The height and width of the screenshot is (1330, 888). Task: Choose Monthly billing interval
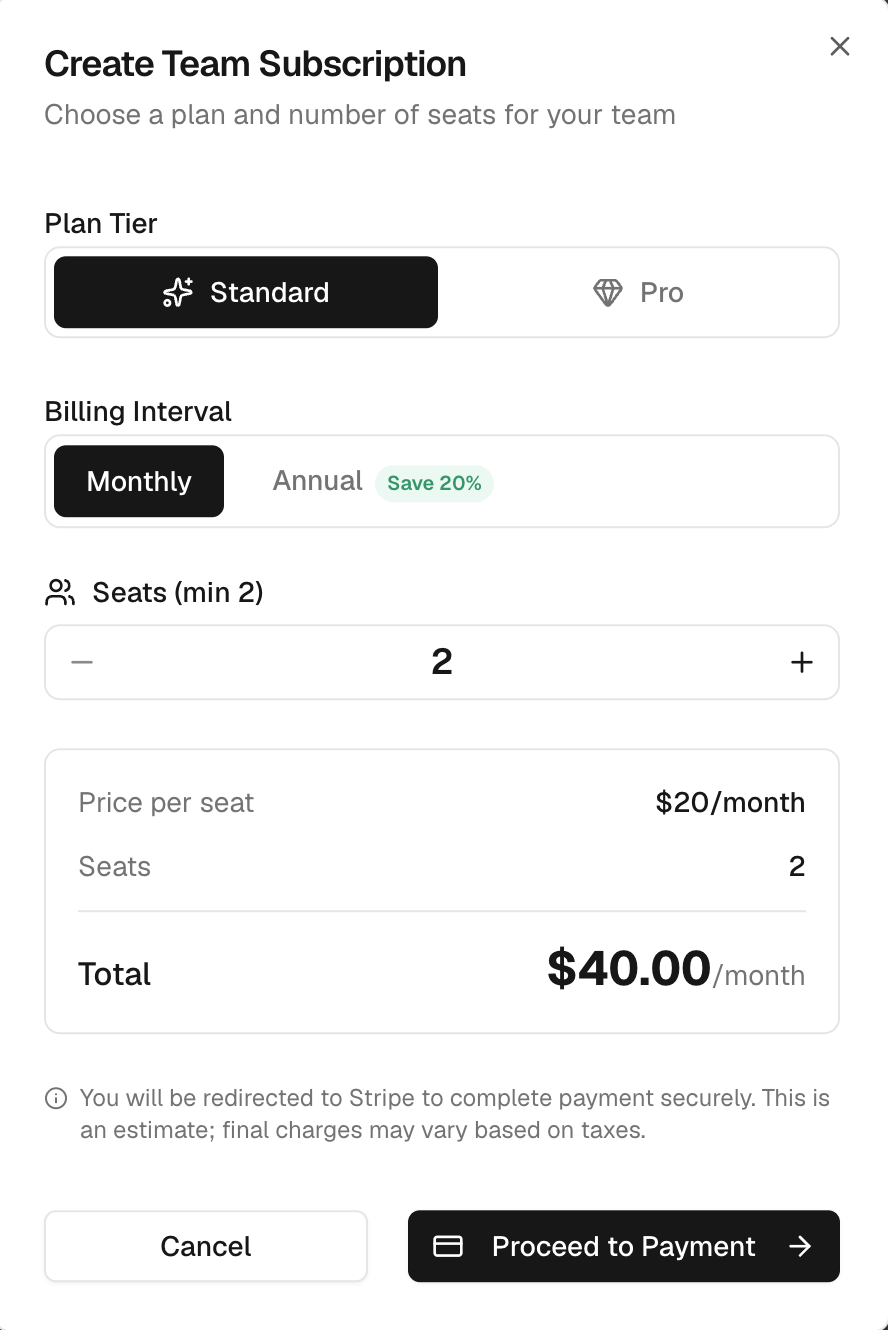click(139, 481)
